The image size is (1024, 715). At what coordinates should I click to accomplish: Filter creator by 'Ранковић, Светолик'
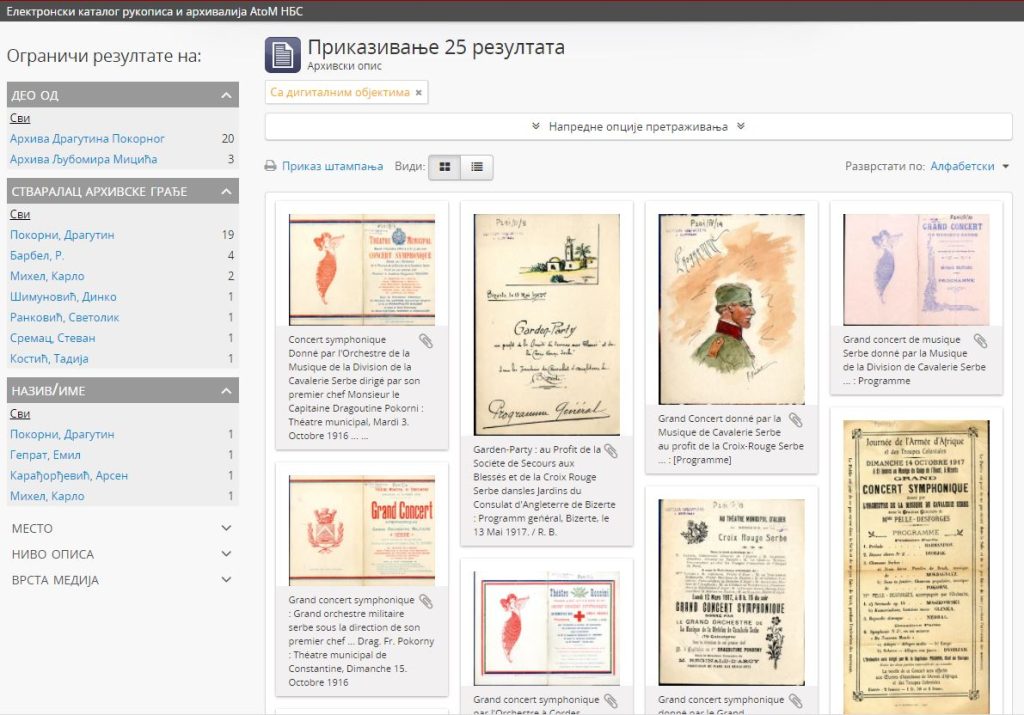[65, 317]
